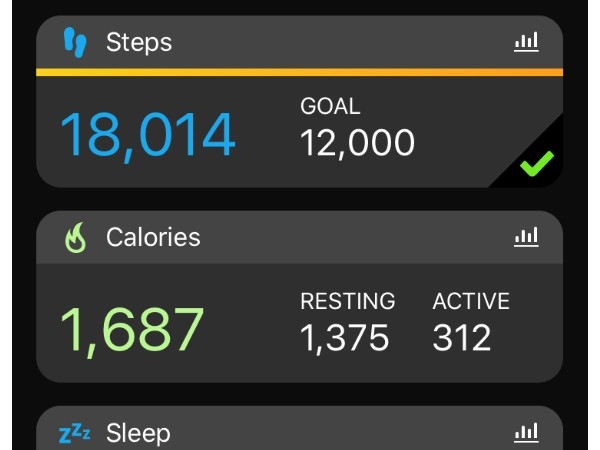Select the 18,014 step count
The image size is (600, 450).
[x=148, y=135]
